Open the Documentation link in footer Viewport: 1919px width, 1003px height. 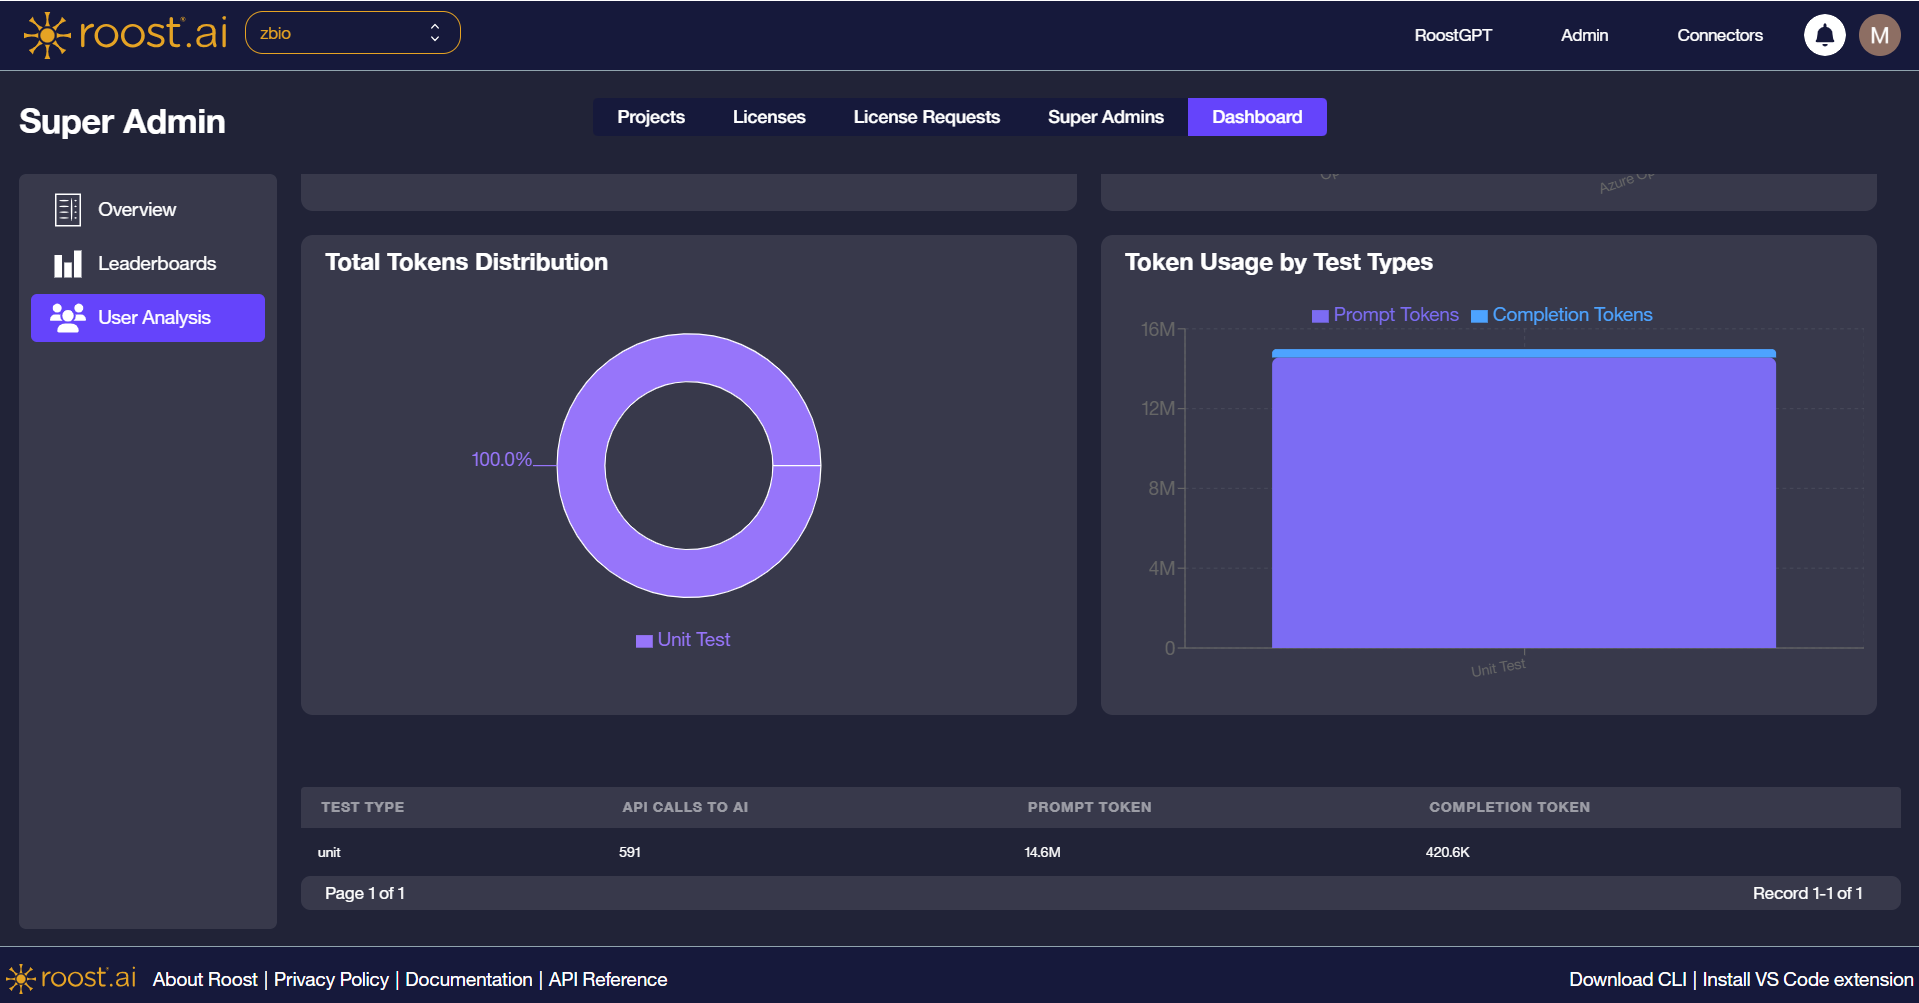tap(468, 979)
